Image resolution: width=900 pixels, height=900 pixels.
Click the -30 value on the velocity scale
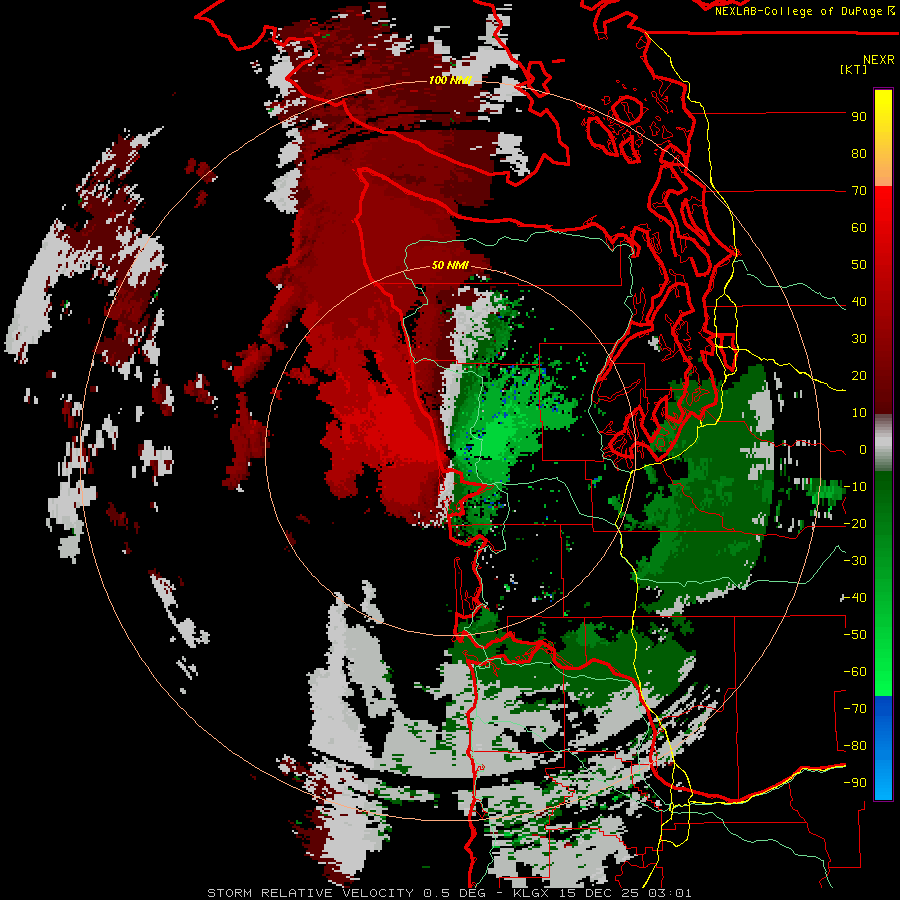[x=855, y=561]
